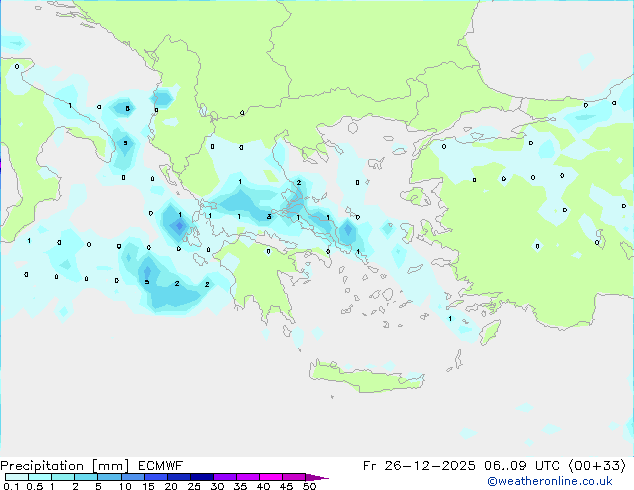634x490 pixels.
Task: Open the weatheronline.co.uk link
Action: pyautogui.click(x=550, y=481)
